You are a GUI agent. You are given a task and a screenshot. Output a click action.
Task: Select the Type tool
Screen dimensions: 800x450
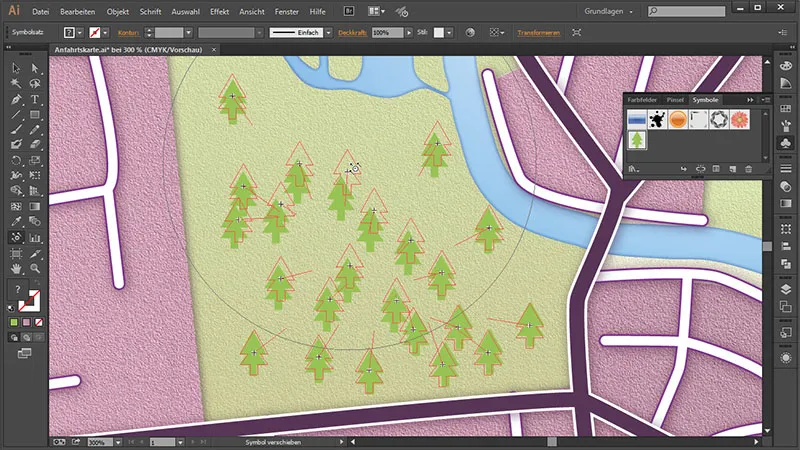pos(35,99)
